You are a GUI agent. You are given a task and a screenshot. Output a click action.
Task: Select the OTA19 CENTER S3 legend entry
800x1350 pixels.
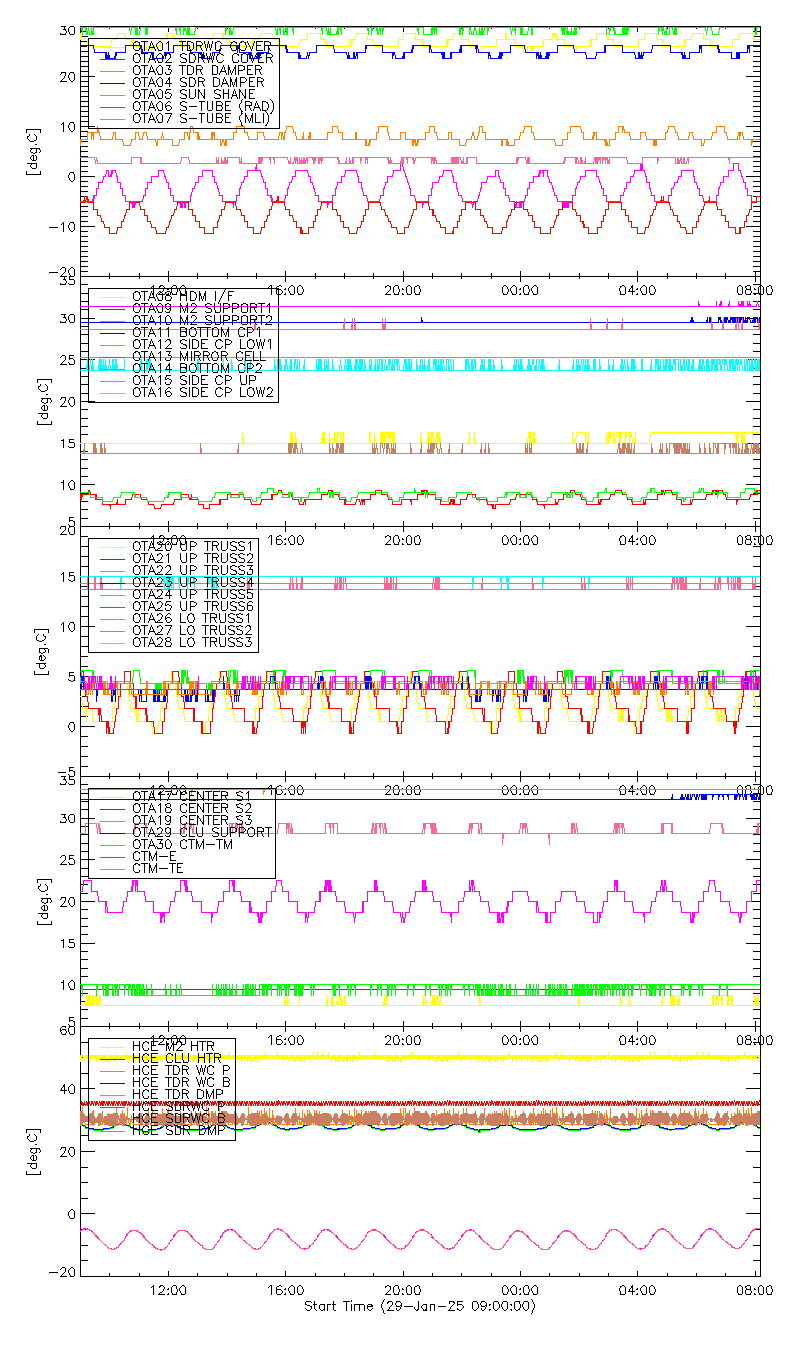click(x=192, y=819)
